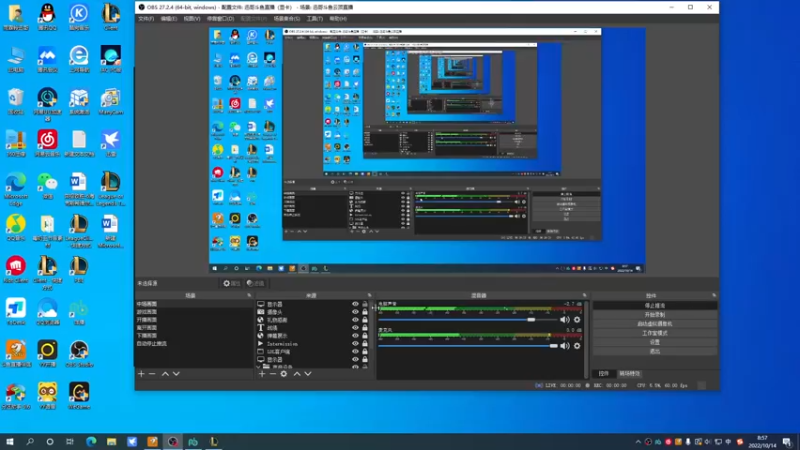
Task: Remove the selected scene with minus icon
Action: [152, 374]
